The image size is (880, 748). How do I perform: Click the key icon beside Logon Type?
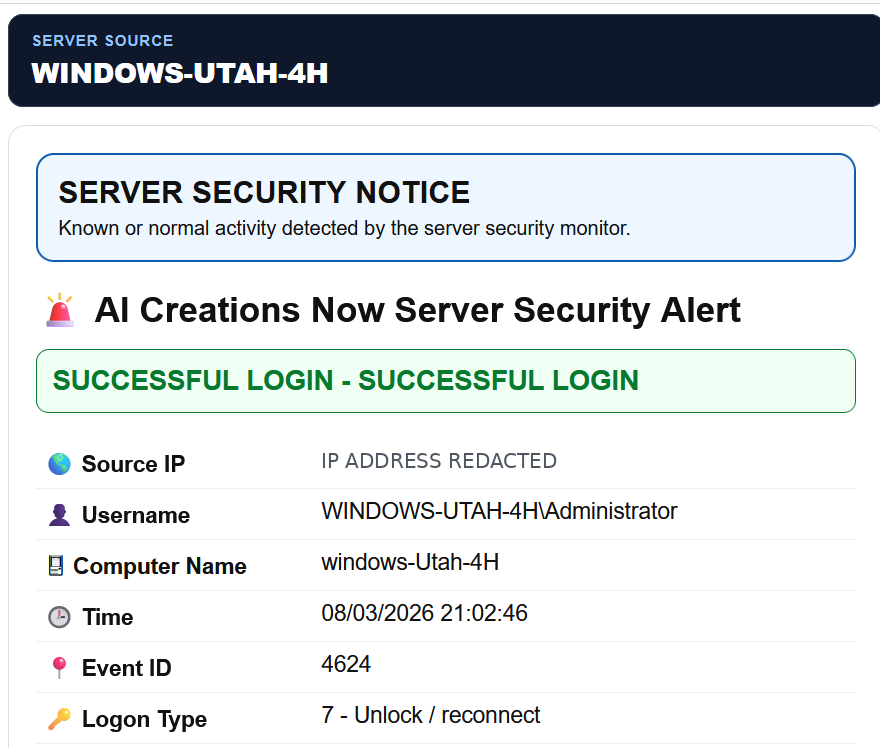(59, 719)
